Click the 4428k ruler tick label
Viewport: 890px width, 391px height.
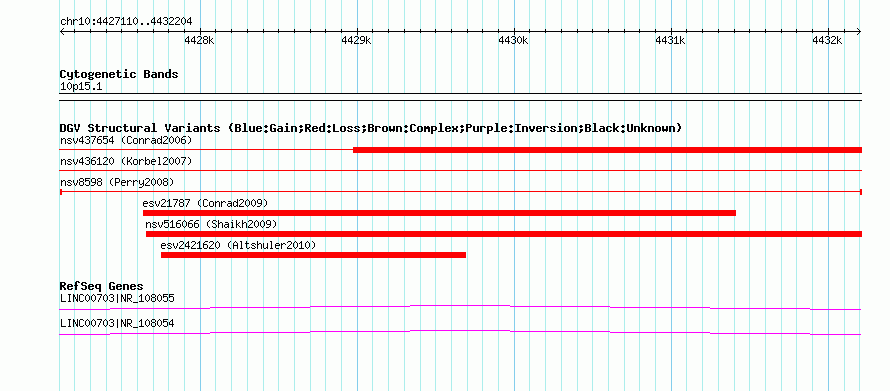coord(199,41)
